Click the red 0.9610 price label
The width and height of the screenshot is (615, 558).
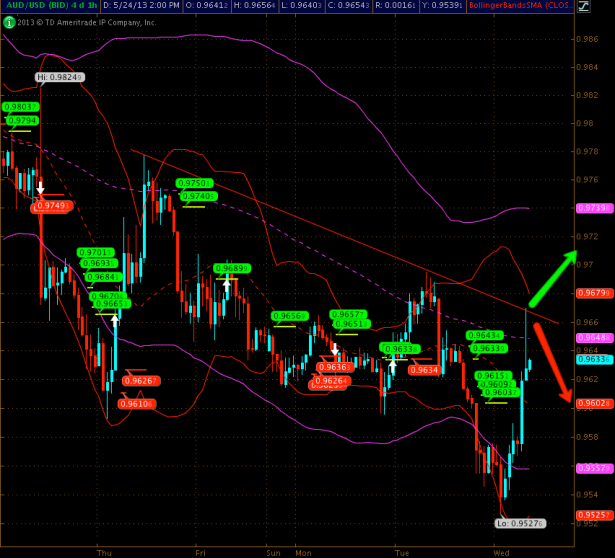(x=136, y=404)
